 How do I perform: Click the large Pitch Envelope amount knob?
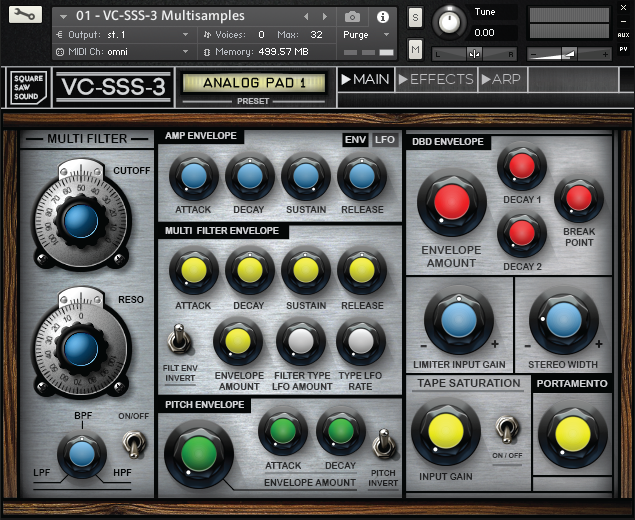[x=199, y=454]
